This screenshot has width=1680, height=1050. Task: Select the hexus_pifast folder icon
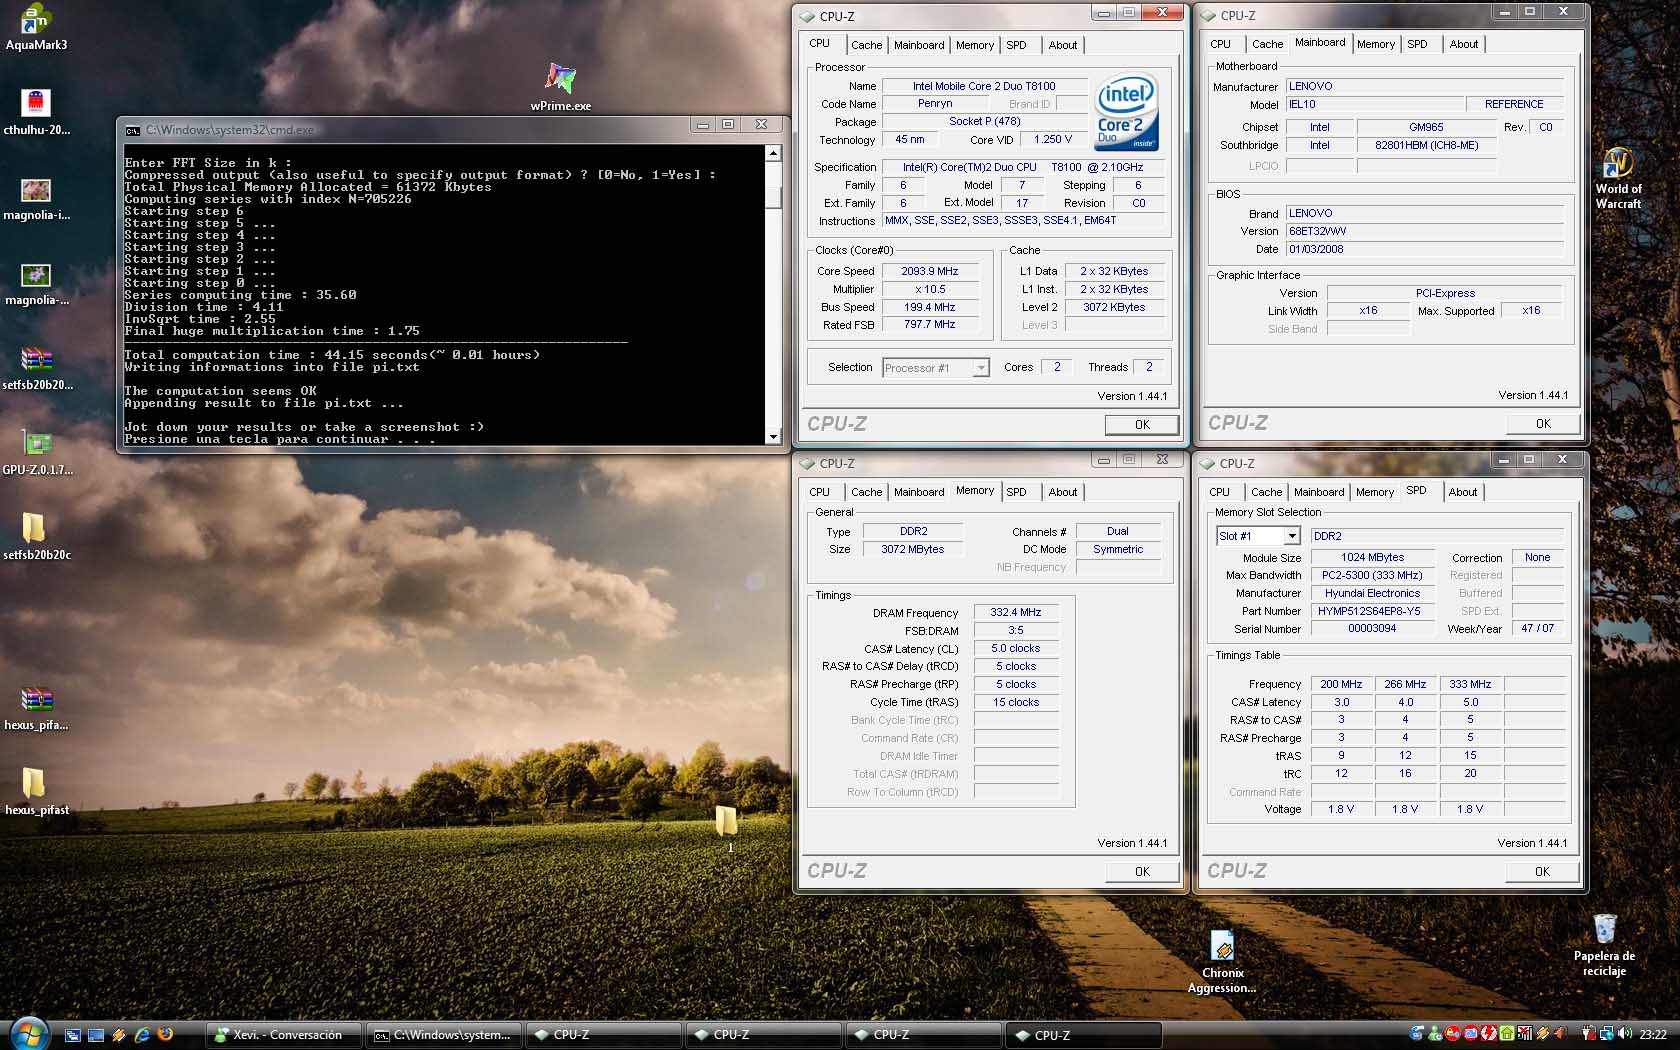(37, 790)
